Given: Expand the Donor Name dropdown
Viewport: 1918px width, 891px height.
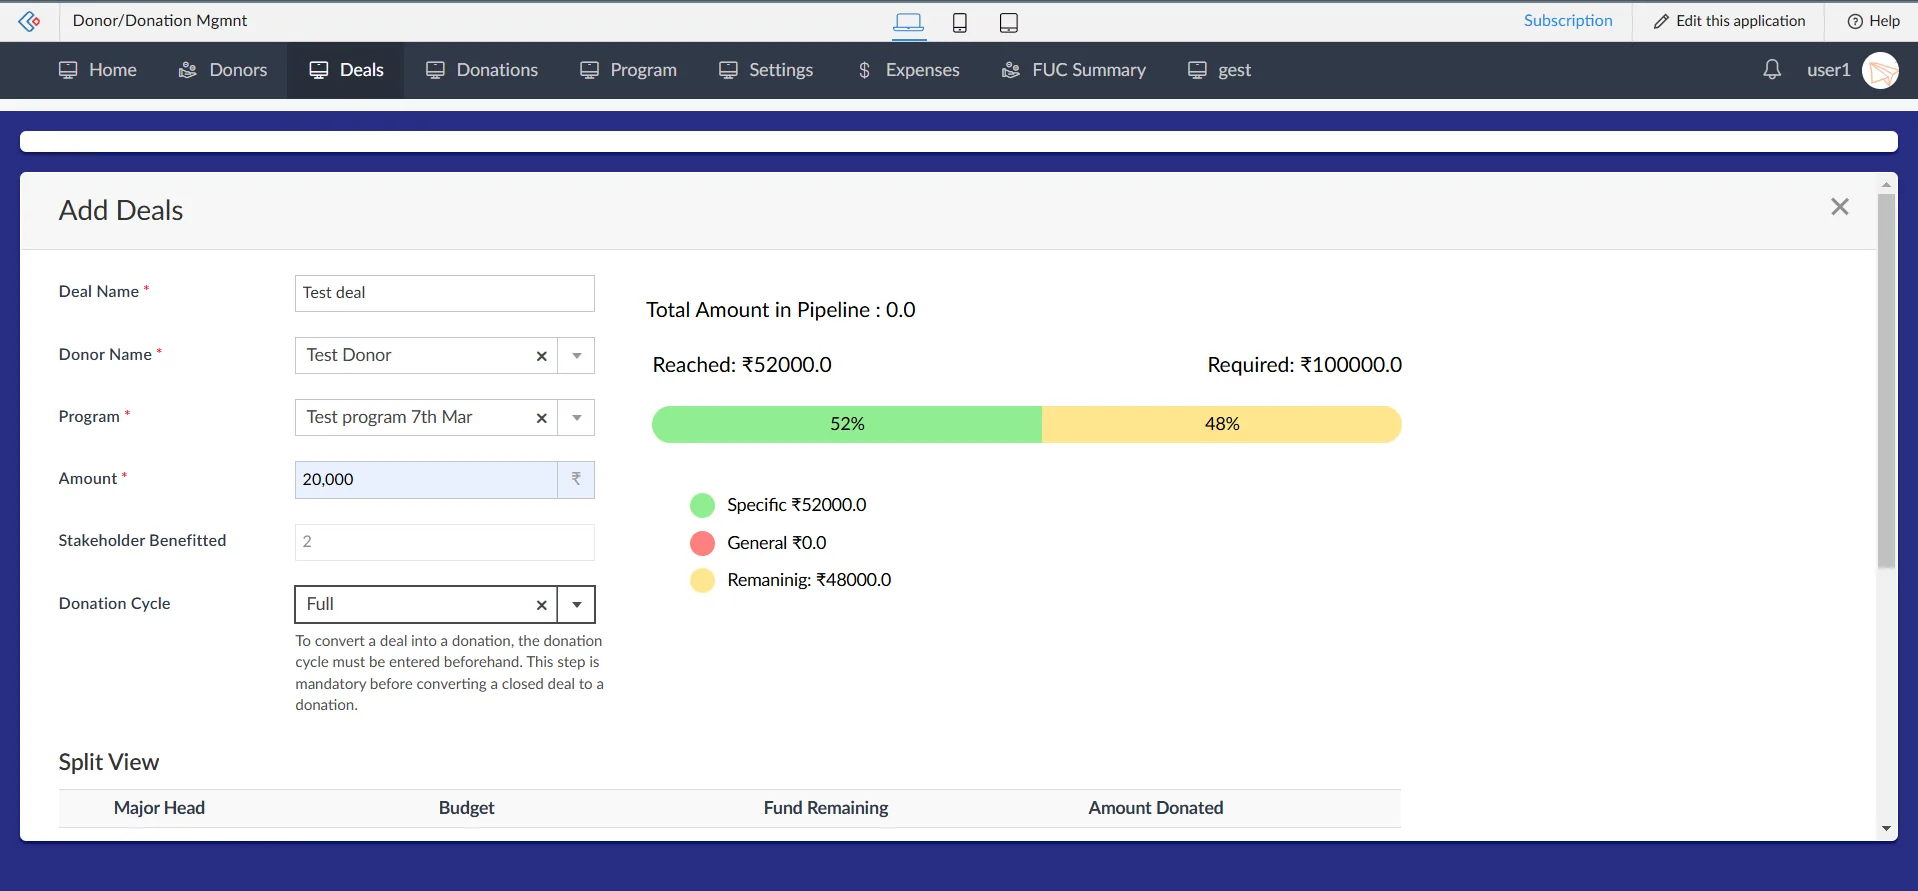Looking at the screenshot, I should (x=576, y=356).
